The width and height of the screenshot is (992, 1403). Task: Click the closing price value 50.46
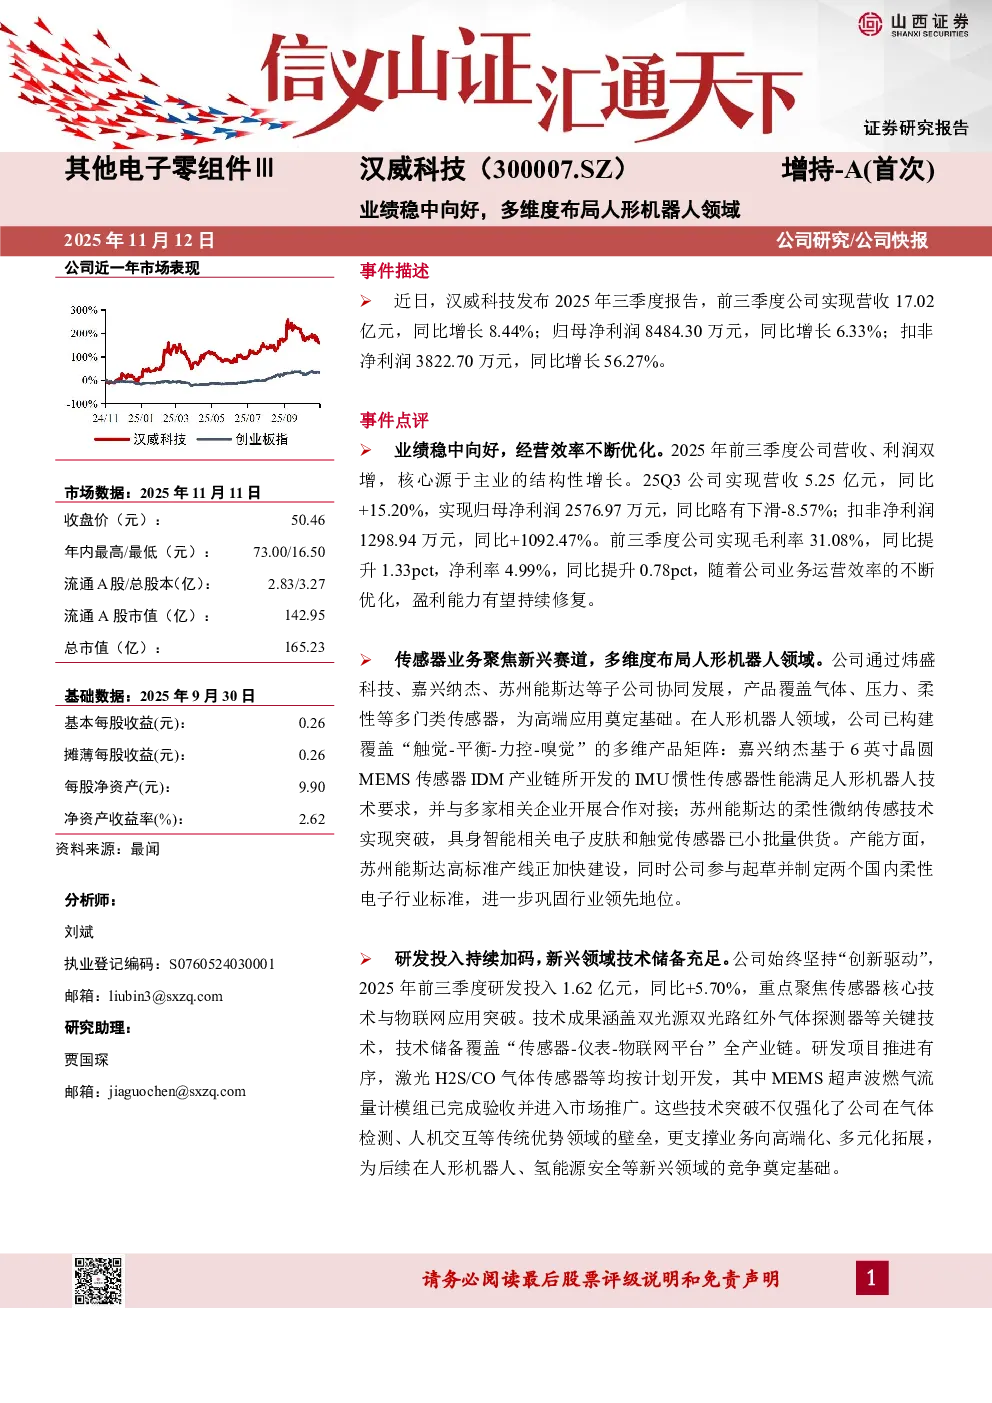coord(308,520)
